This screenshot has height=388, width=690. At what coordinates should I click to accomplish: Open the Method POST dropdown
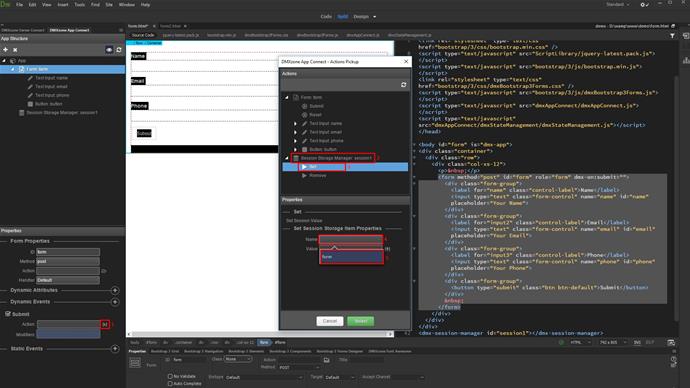pyautogui.click(x=299, y=367)
